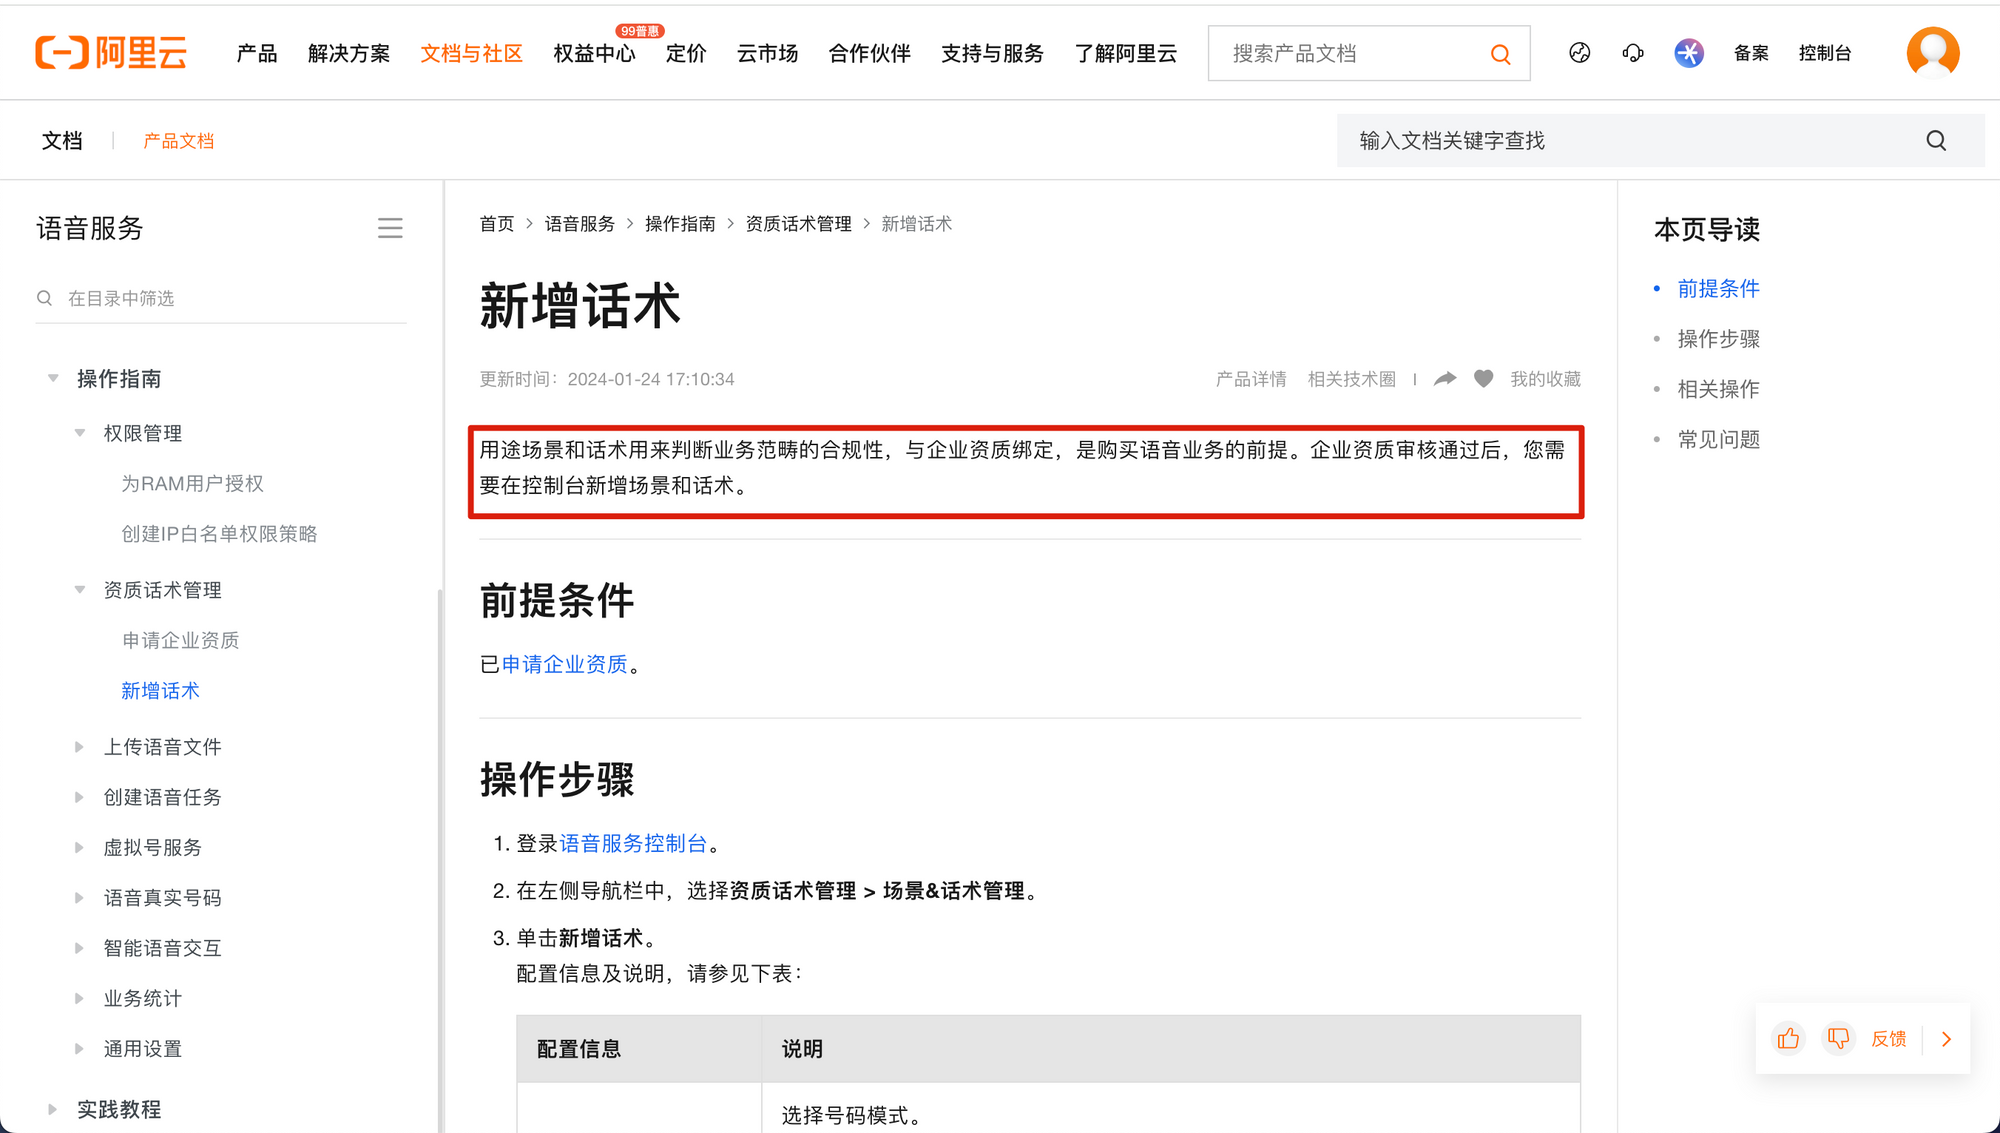
Task: Click the heart favorite icon
Action: pos(1483,379)
